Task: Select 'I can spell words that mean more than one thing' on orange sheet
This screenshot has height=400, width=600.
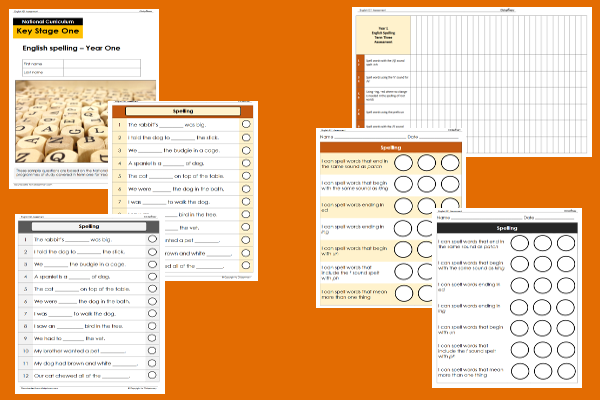Action: (354, 294)
